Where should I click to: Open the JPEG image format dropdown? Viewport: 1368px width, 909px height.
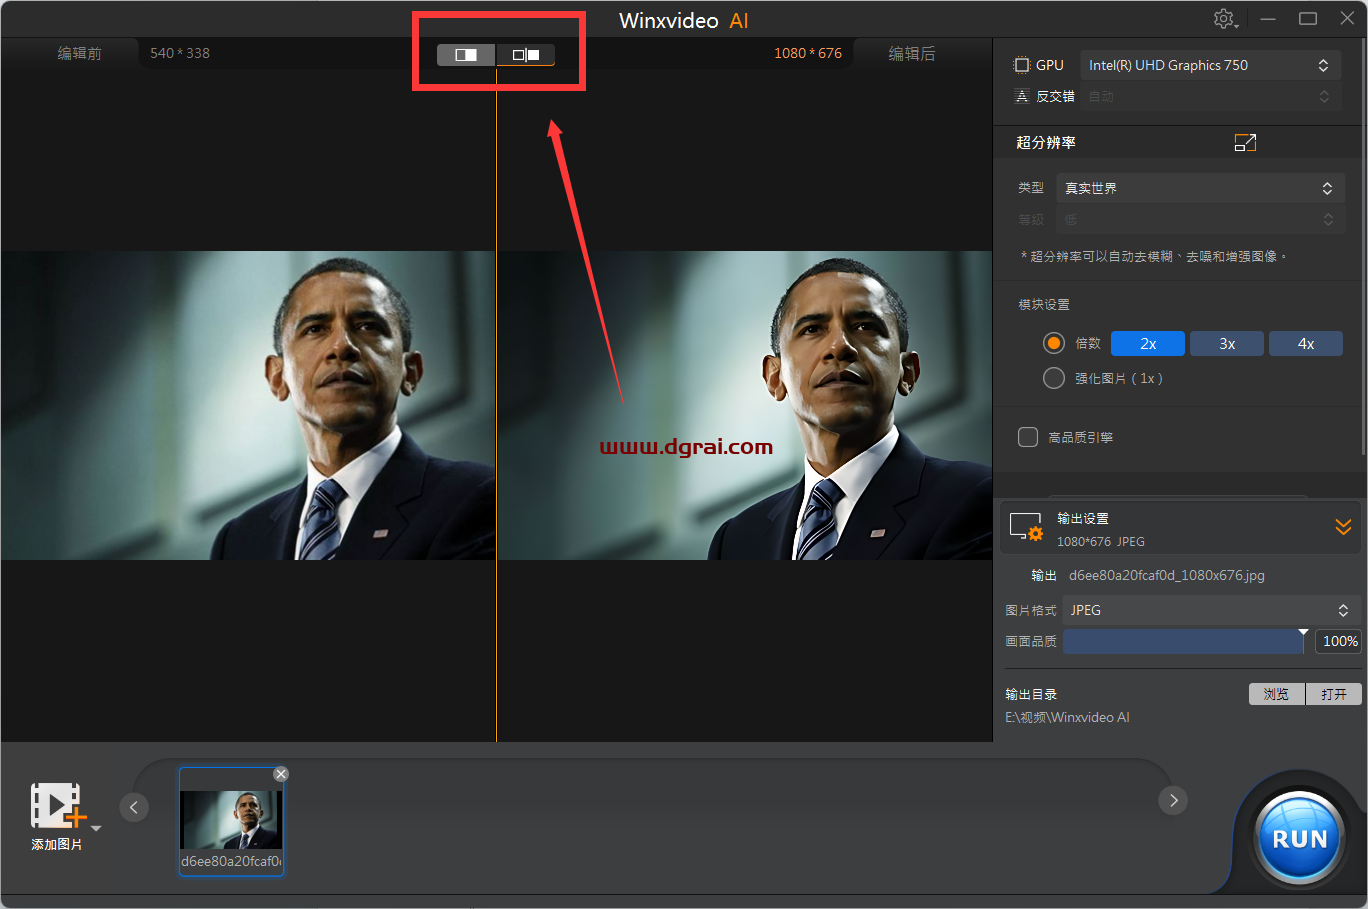pos(1210,610)
